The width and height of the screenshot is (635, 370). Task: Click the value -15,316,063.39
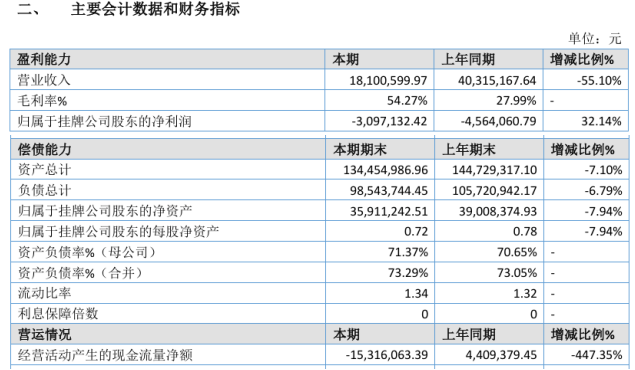387,355
